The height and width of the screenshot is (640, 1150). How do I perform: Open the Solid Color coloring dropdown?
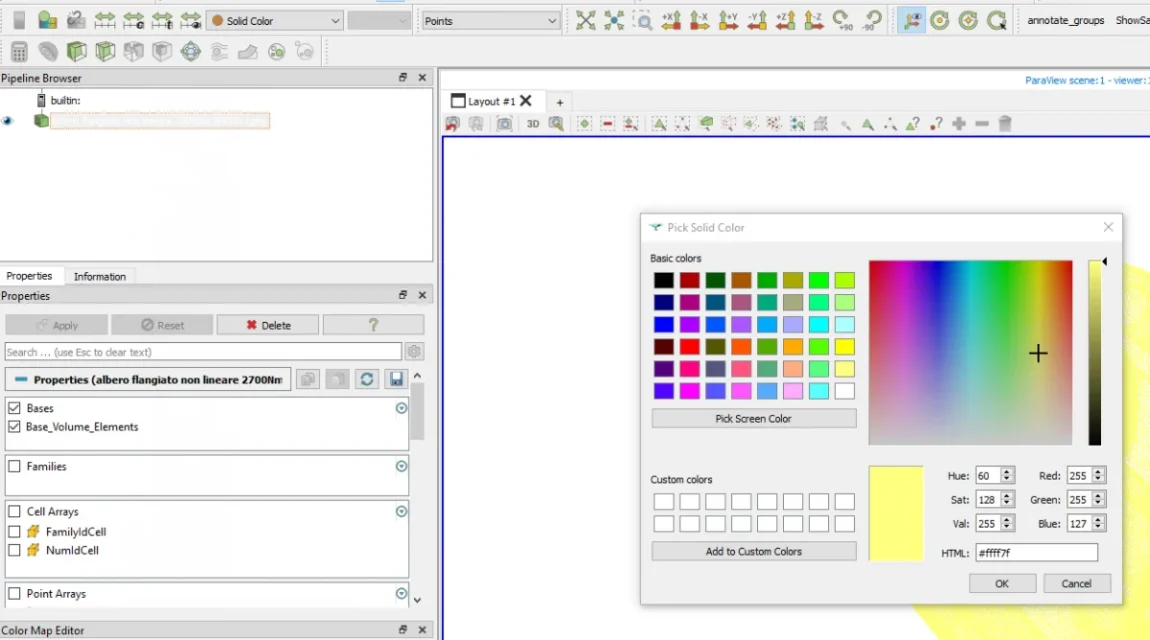click(275, 21)
